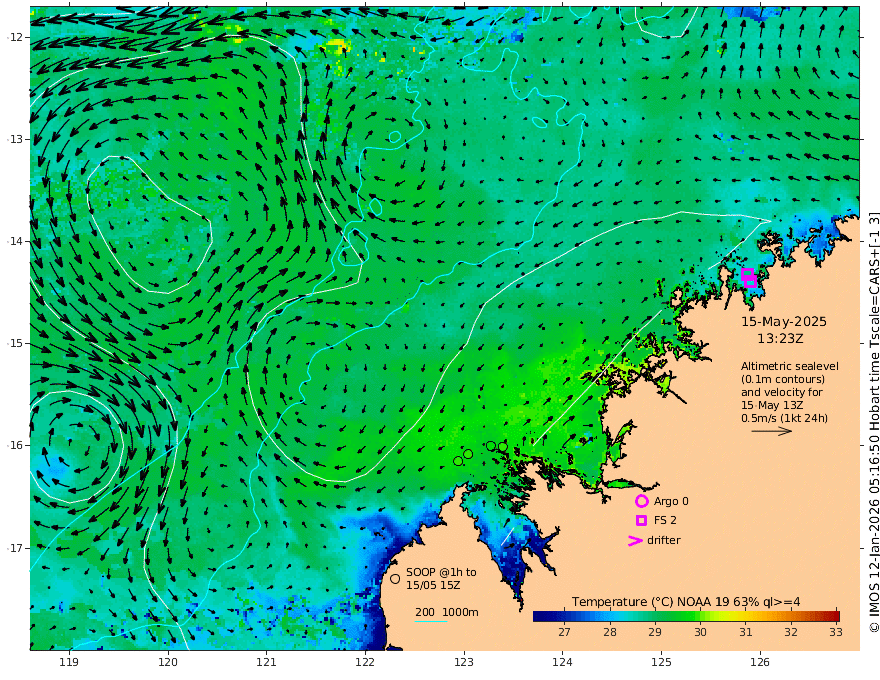Click the vertical IMOS copyright timestamp text
This screenshot has height=680, width=880.
(874, 421)
